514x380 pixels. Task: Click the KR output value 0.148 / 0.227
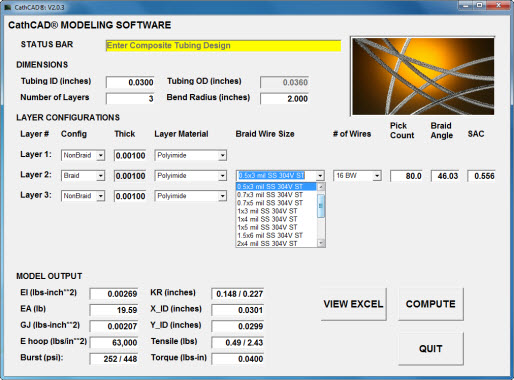point(238,294)
